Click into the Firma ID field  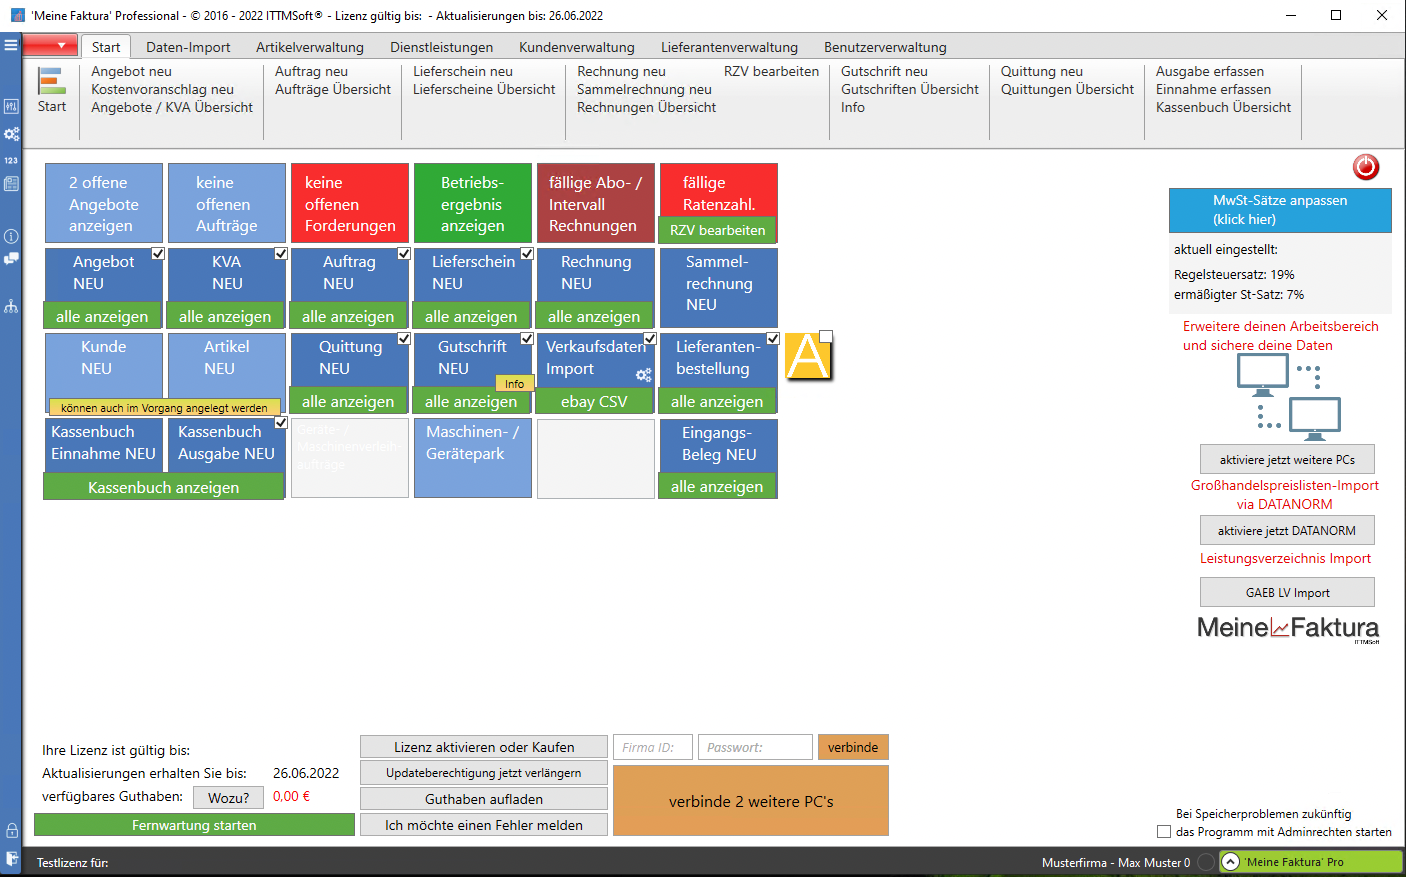pyautogui.click(x=652, y=747)
